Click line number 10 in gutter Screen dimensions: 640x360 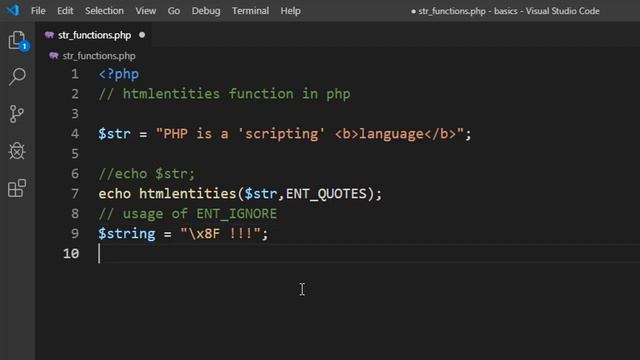click(71, 253)
